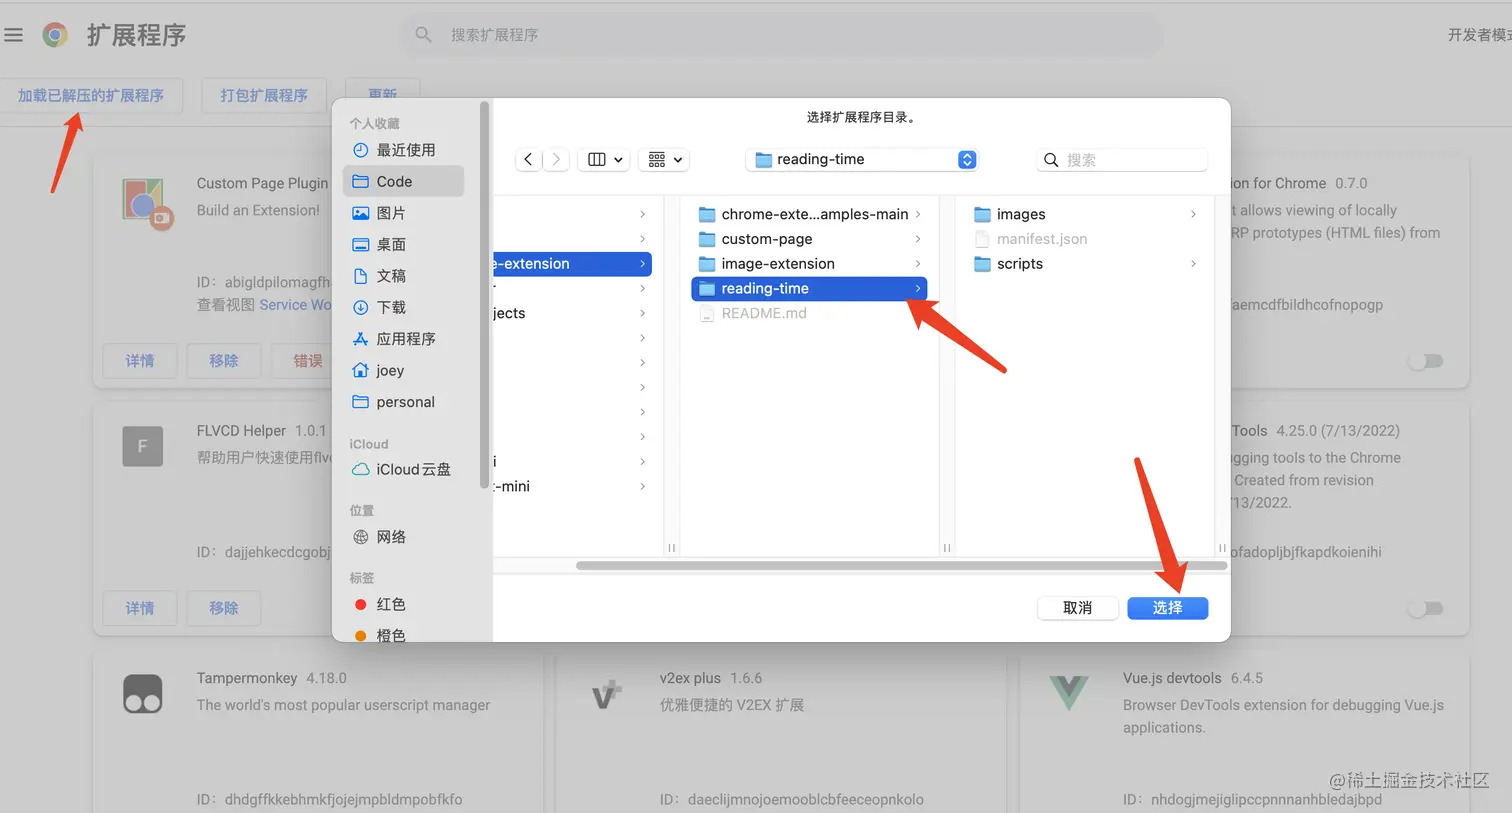Click the search field in file dialog

1122,160
